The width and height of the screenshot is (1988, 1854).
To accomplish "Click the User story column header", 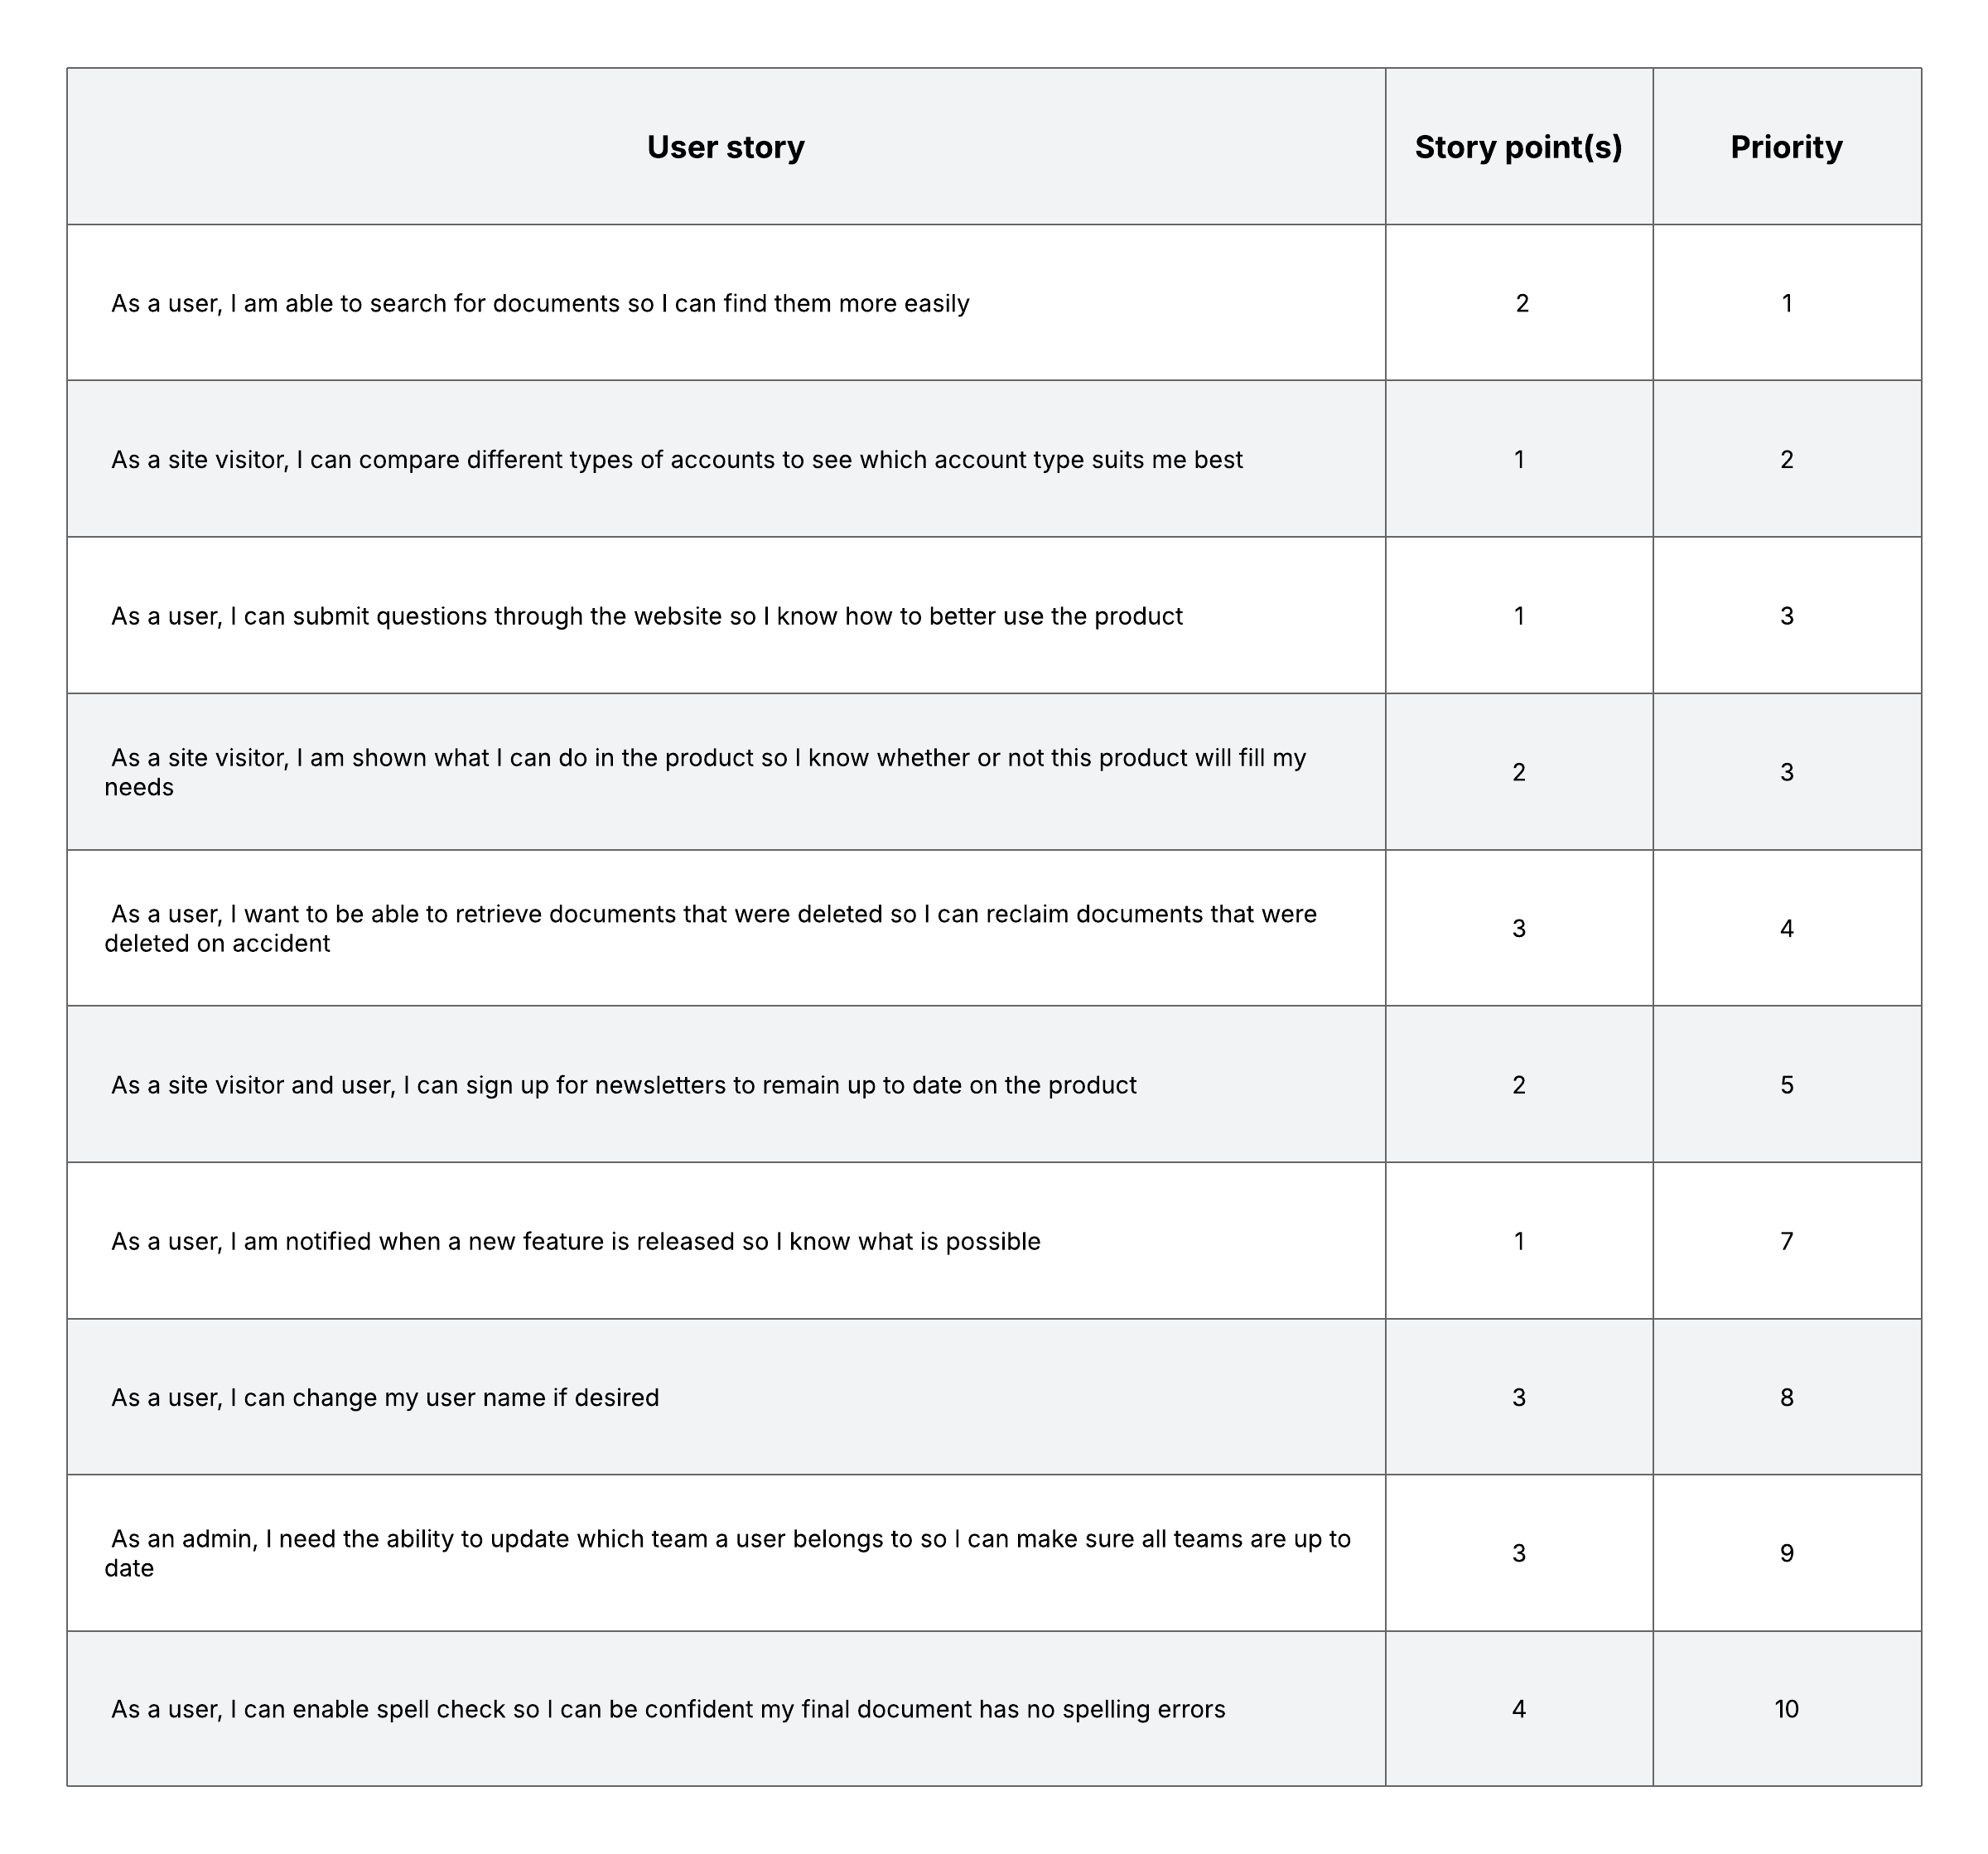I will (725, 147).
